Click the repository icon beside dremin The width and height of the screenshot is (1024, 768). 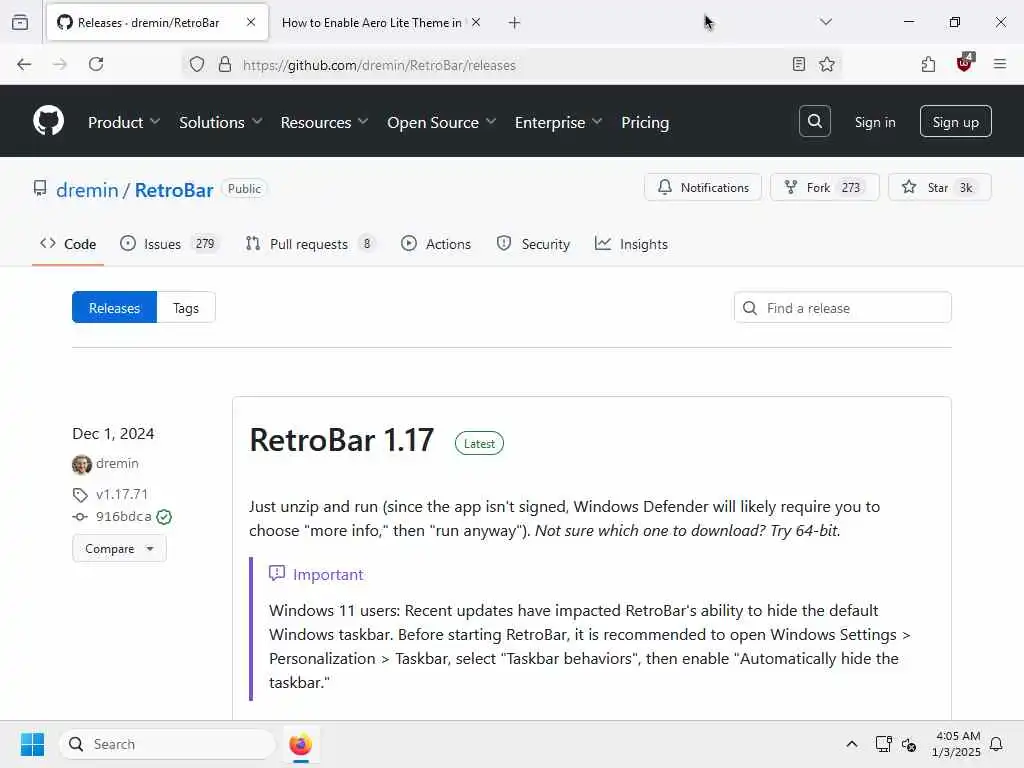(40, 189)
